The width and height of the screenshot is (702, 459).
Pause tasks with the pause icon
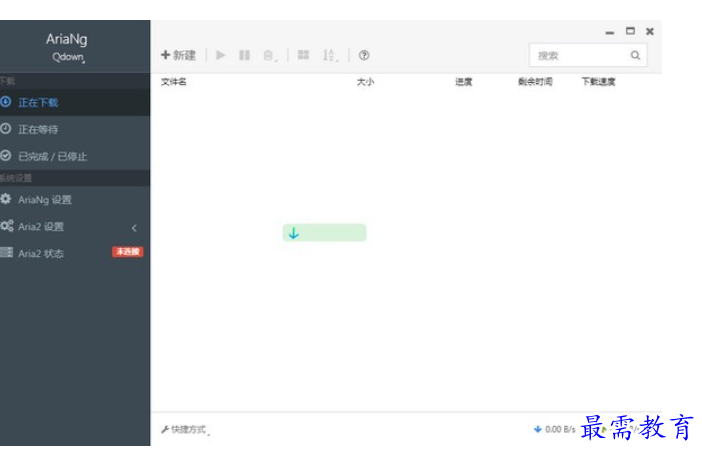click(x=245, y=55)
